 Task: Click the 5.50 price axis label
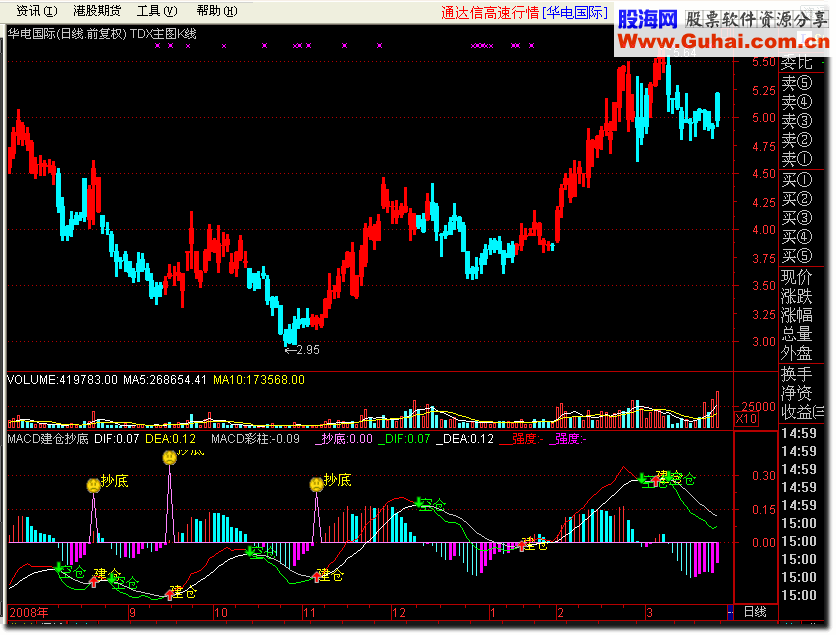763,62
